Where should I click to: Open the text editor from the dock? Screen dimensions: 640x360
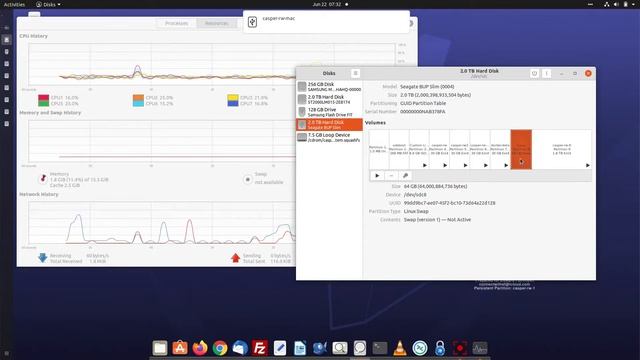[280, 348]
